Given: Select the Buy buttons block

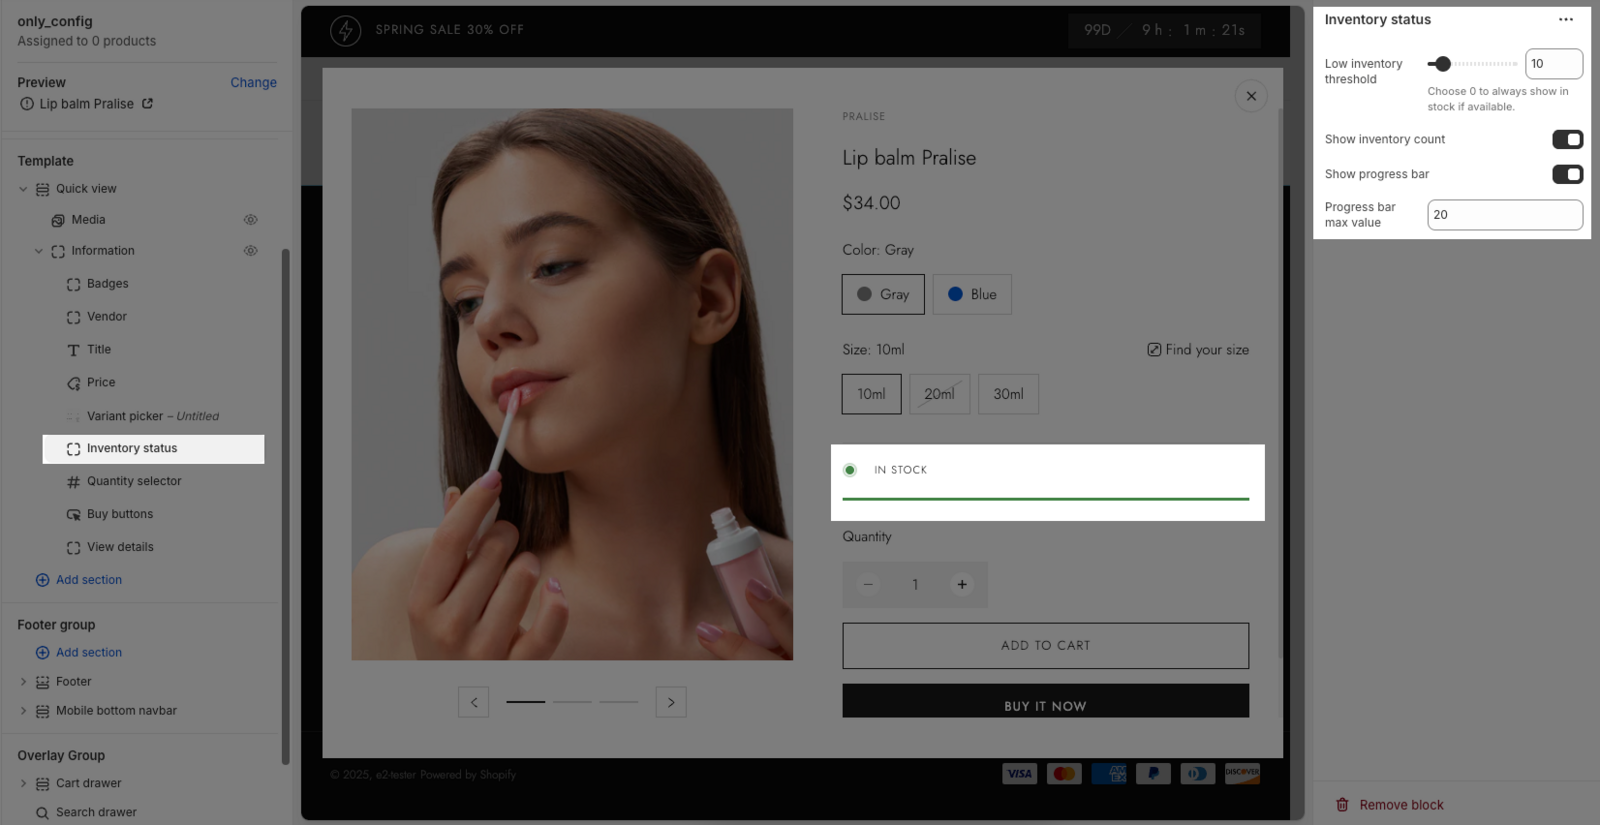Looking at the screenshot, I should click(x=120, y=515).
